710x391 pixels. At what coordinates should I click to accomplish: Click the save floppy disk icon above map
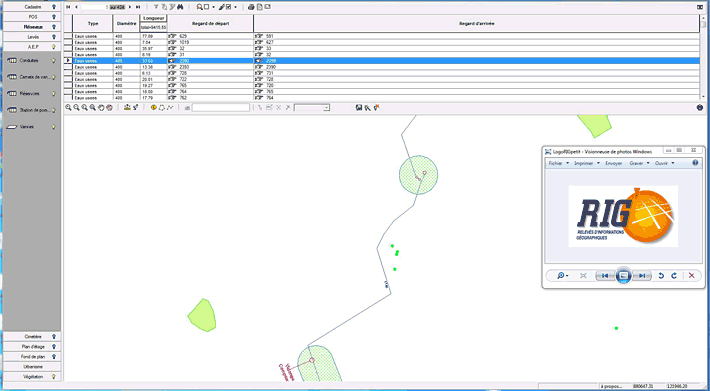pyautogui.click(x=359, y=108)
